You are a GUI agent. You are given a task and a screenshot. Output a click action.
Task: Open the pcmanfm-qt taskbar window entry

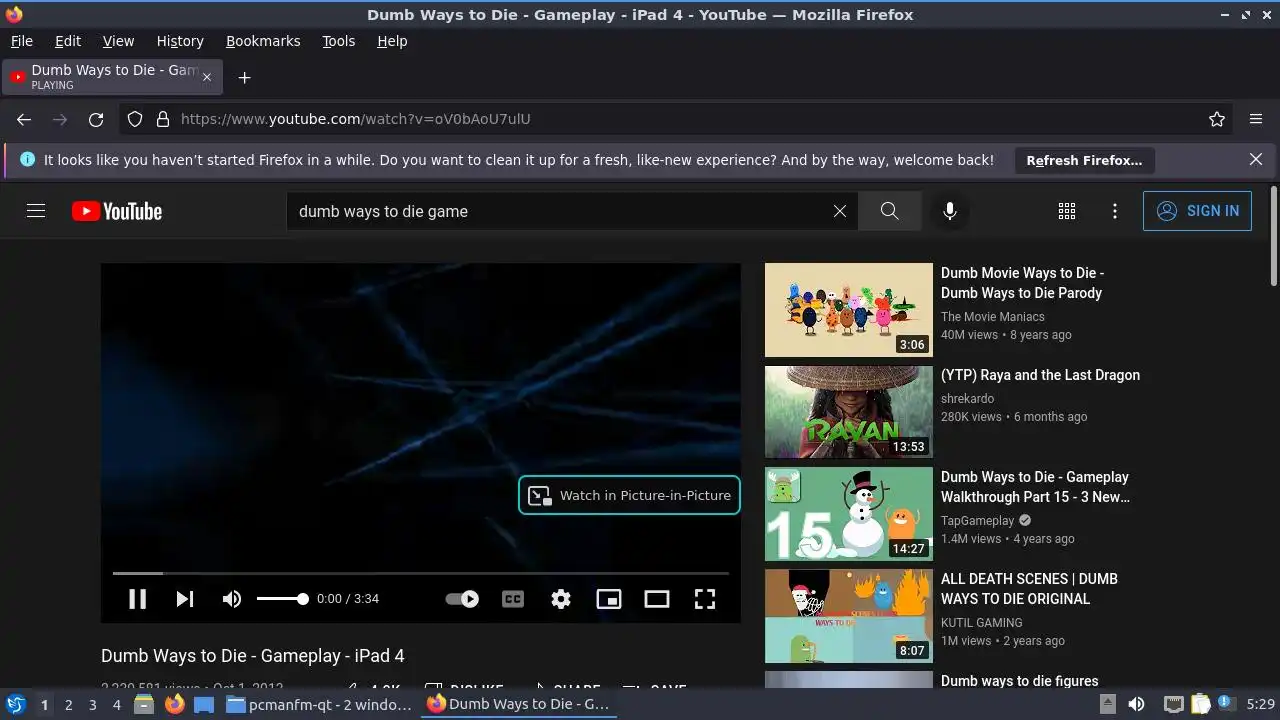tap(320, 705)
